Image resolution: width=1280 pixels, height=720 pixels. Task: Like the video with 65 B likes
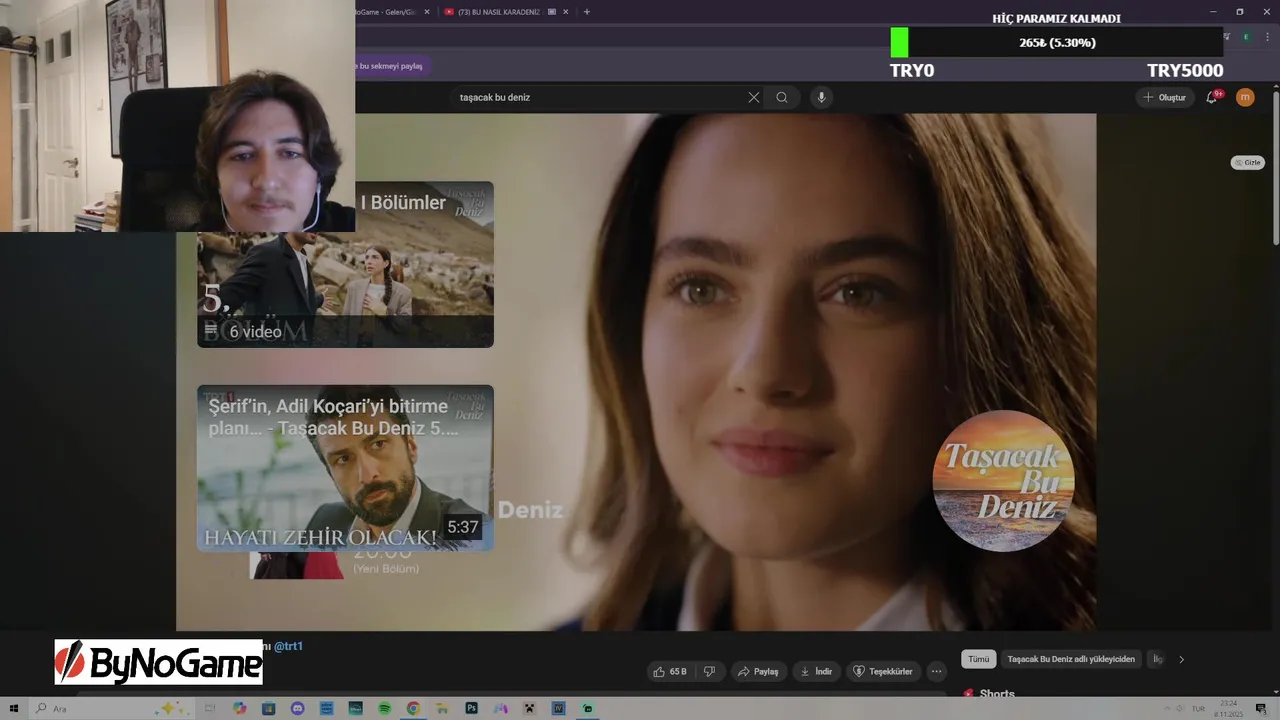click(670, 671)
